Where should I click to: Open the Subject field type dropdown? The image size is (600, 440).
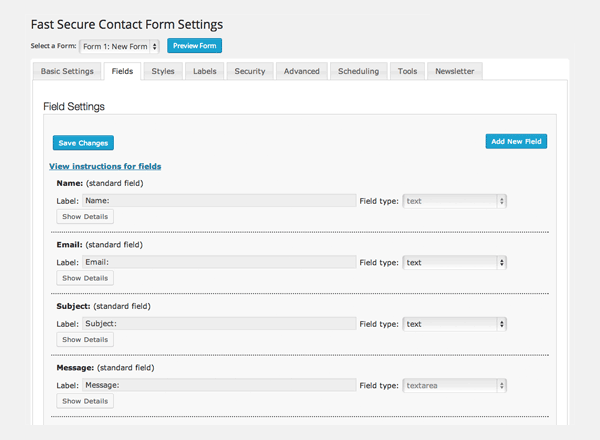coord(455,324)
